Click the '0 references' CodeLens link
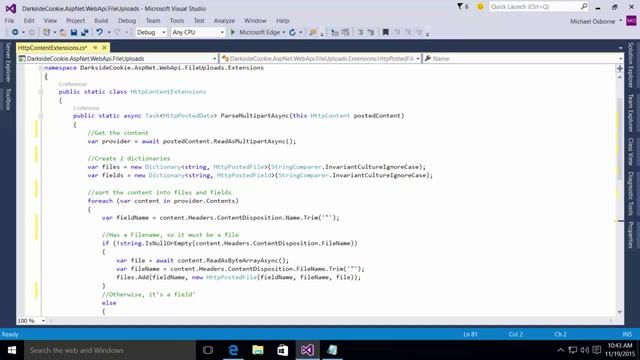Image resolution: width=640 pixels, height=360 pixels. click(x=73, y=84)
